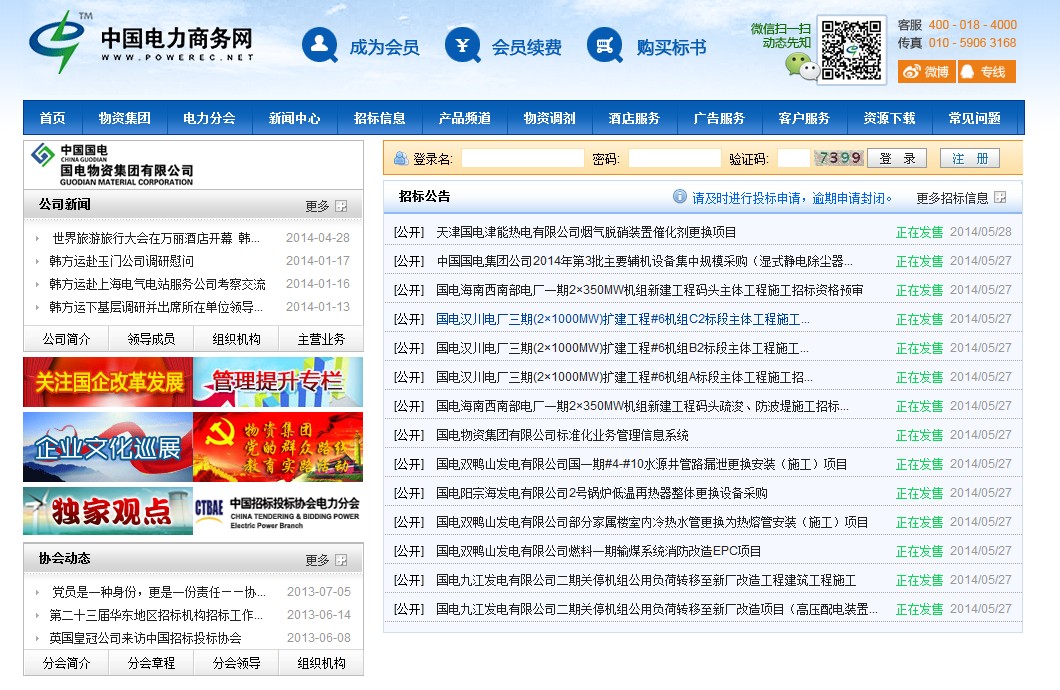Click the expand icon beside 更多招标信息
This screenshot has width=1060, height=690.
[x=1001, y=197]
